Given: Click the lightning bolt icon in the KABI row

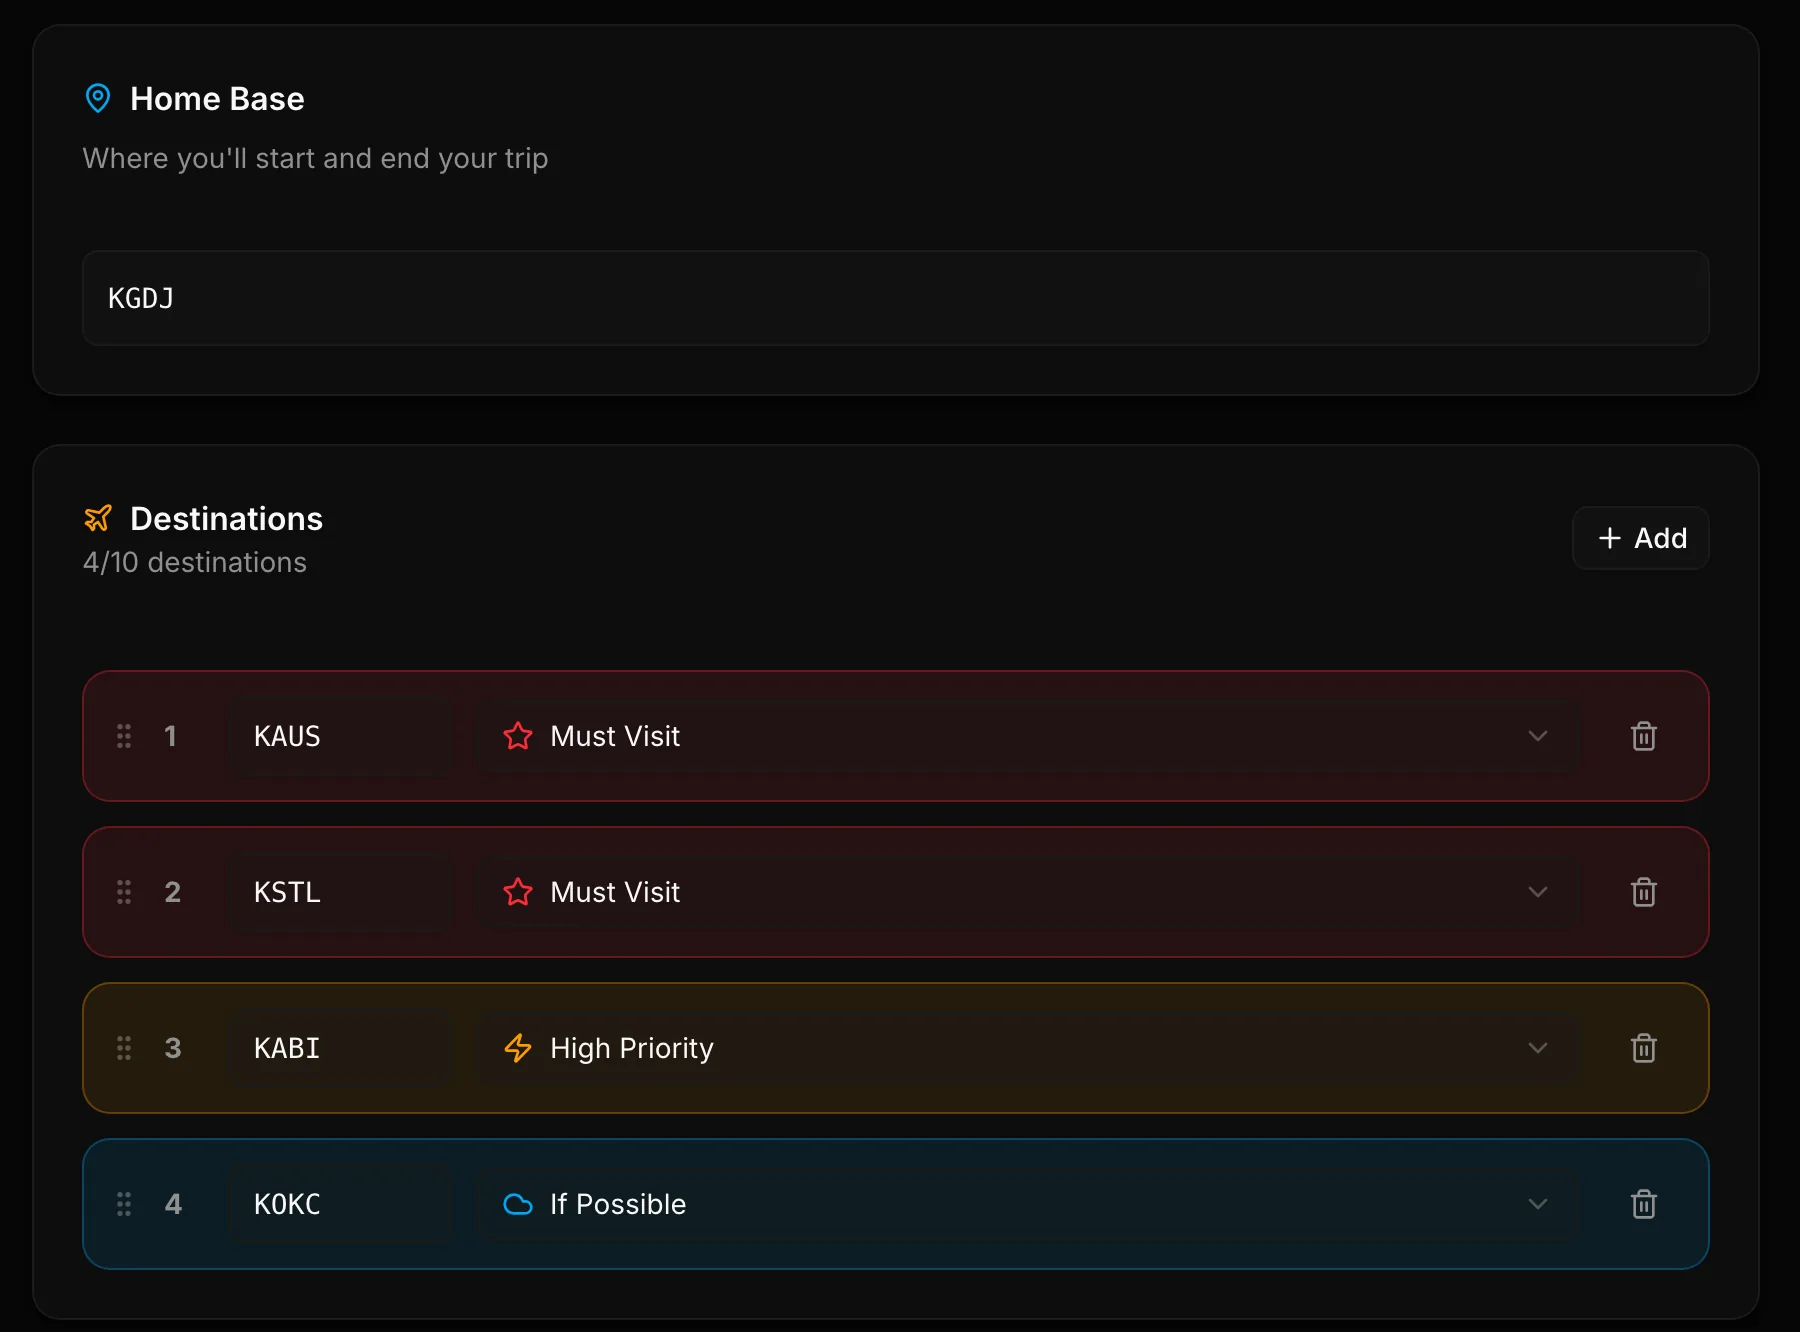Looking at the screenshot, I should click(518, 1048).
